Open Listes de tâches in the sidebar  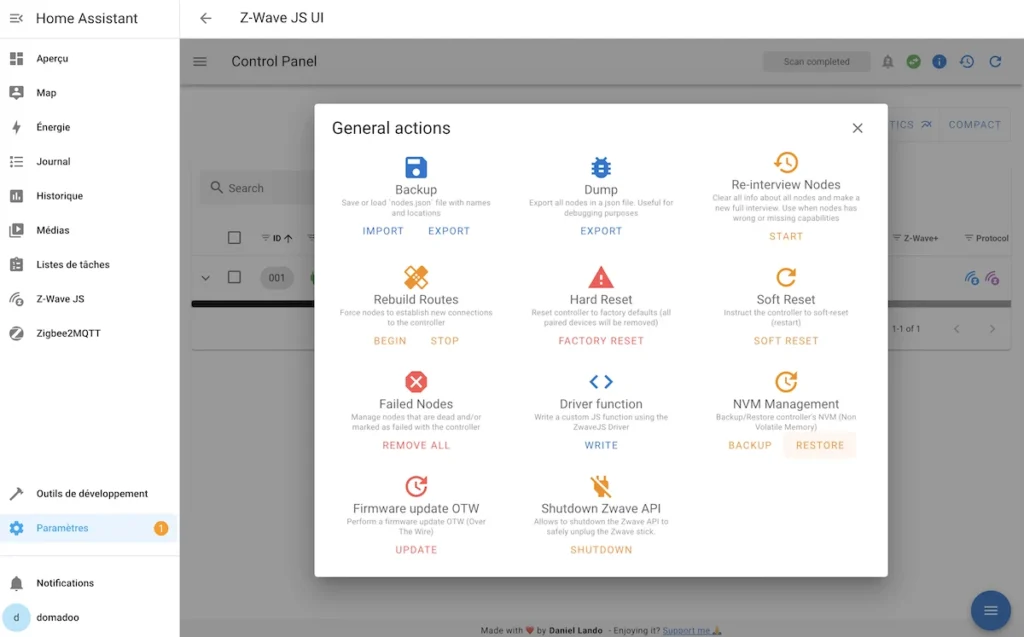click(89, 264)
